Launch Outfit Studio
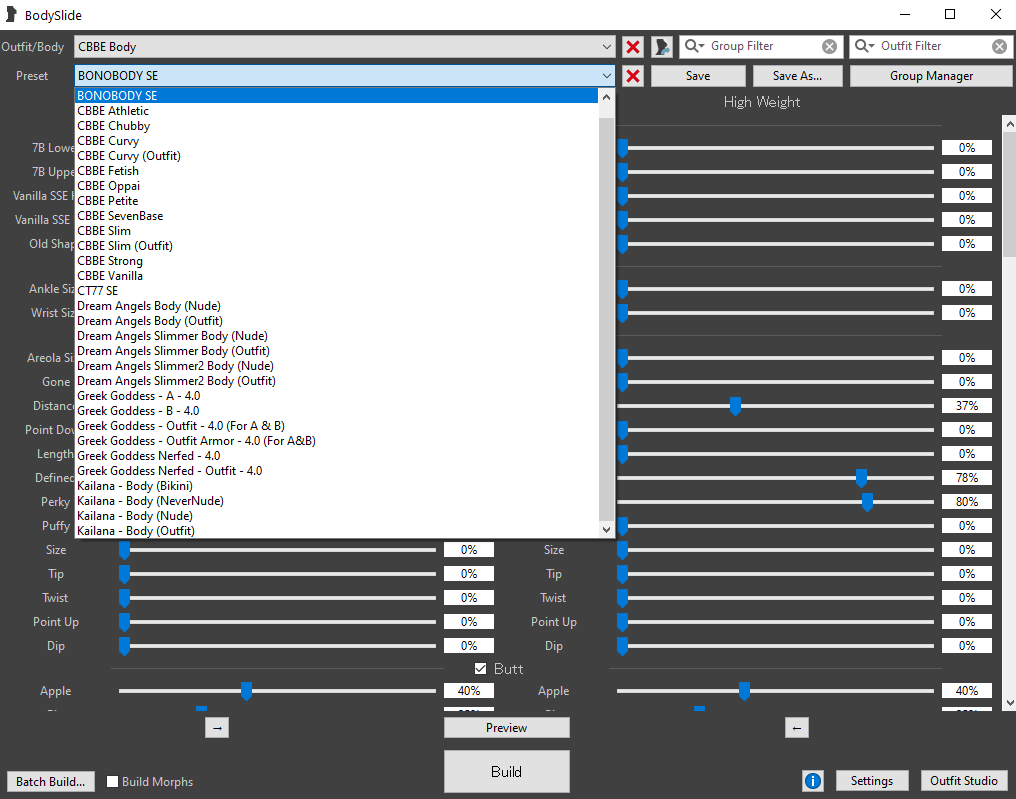Screen dimensions: 1016x799 964,781
